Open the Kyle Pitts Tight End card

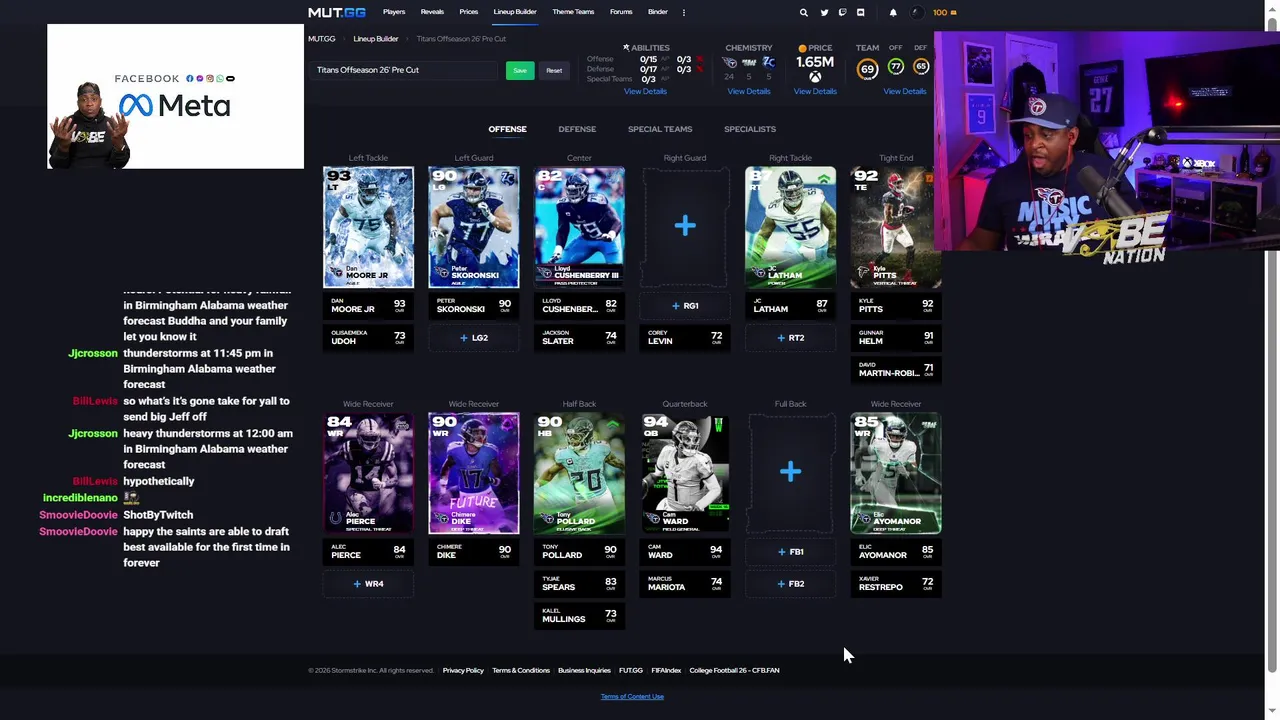point(896,227)
